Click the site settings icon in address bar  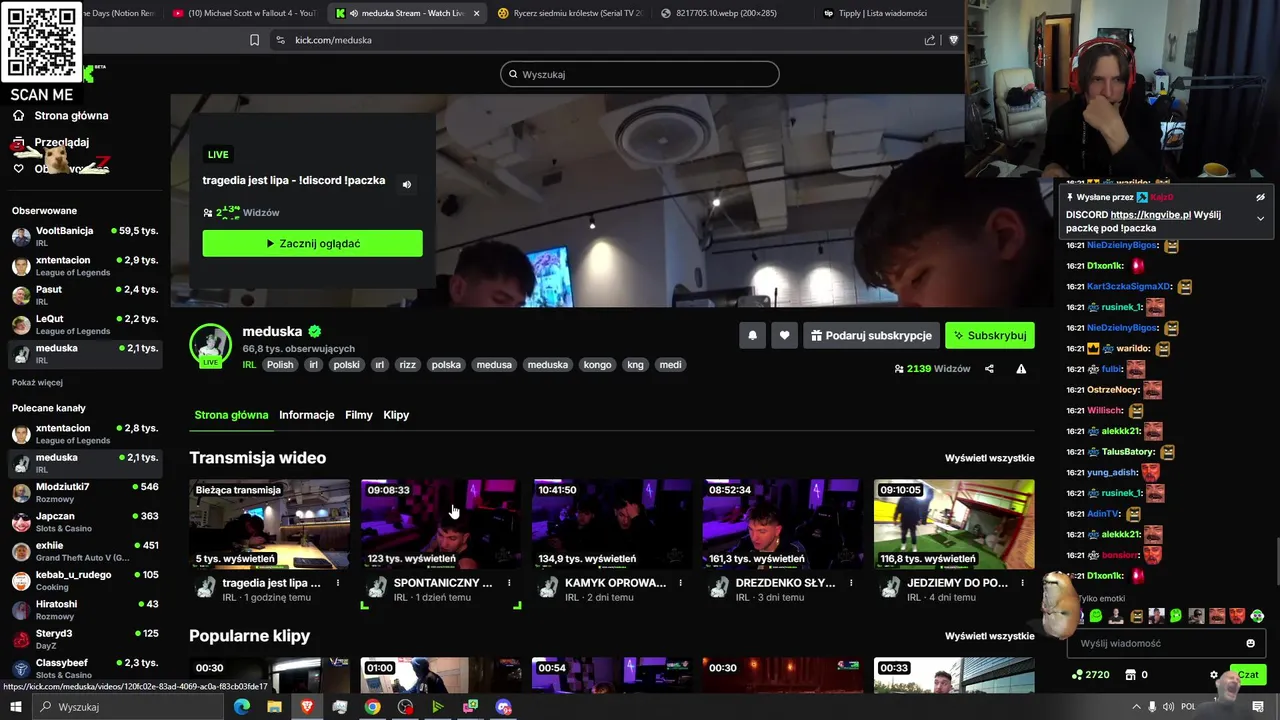[x=280, y=40]
